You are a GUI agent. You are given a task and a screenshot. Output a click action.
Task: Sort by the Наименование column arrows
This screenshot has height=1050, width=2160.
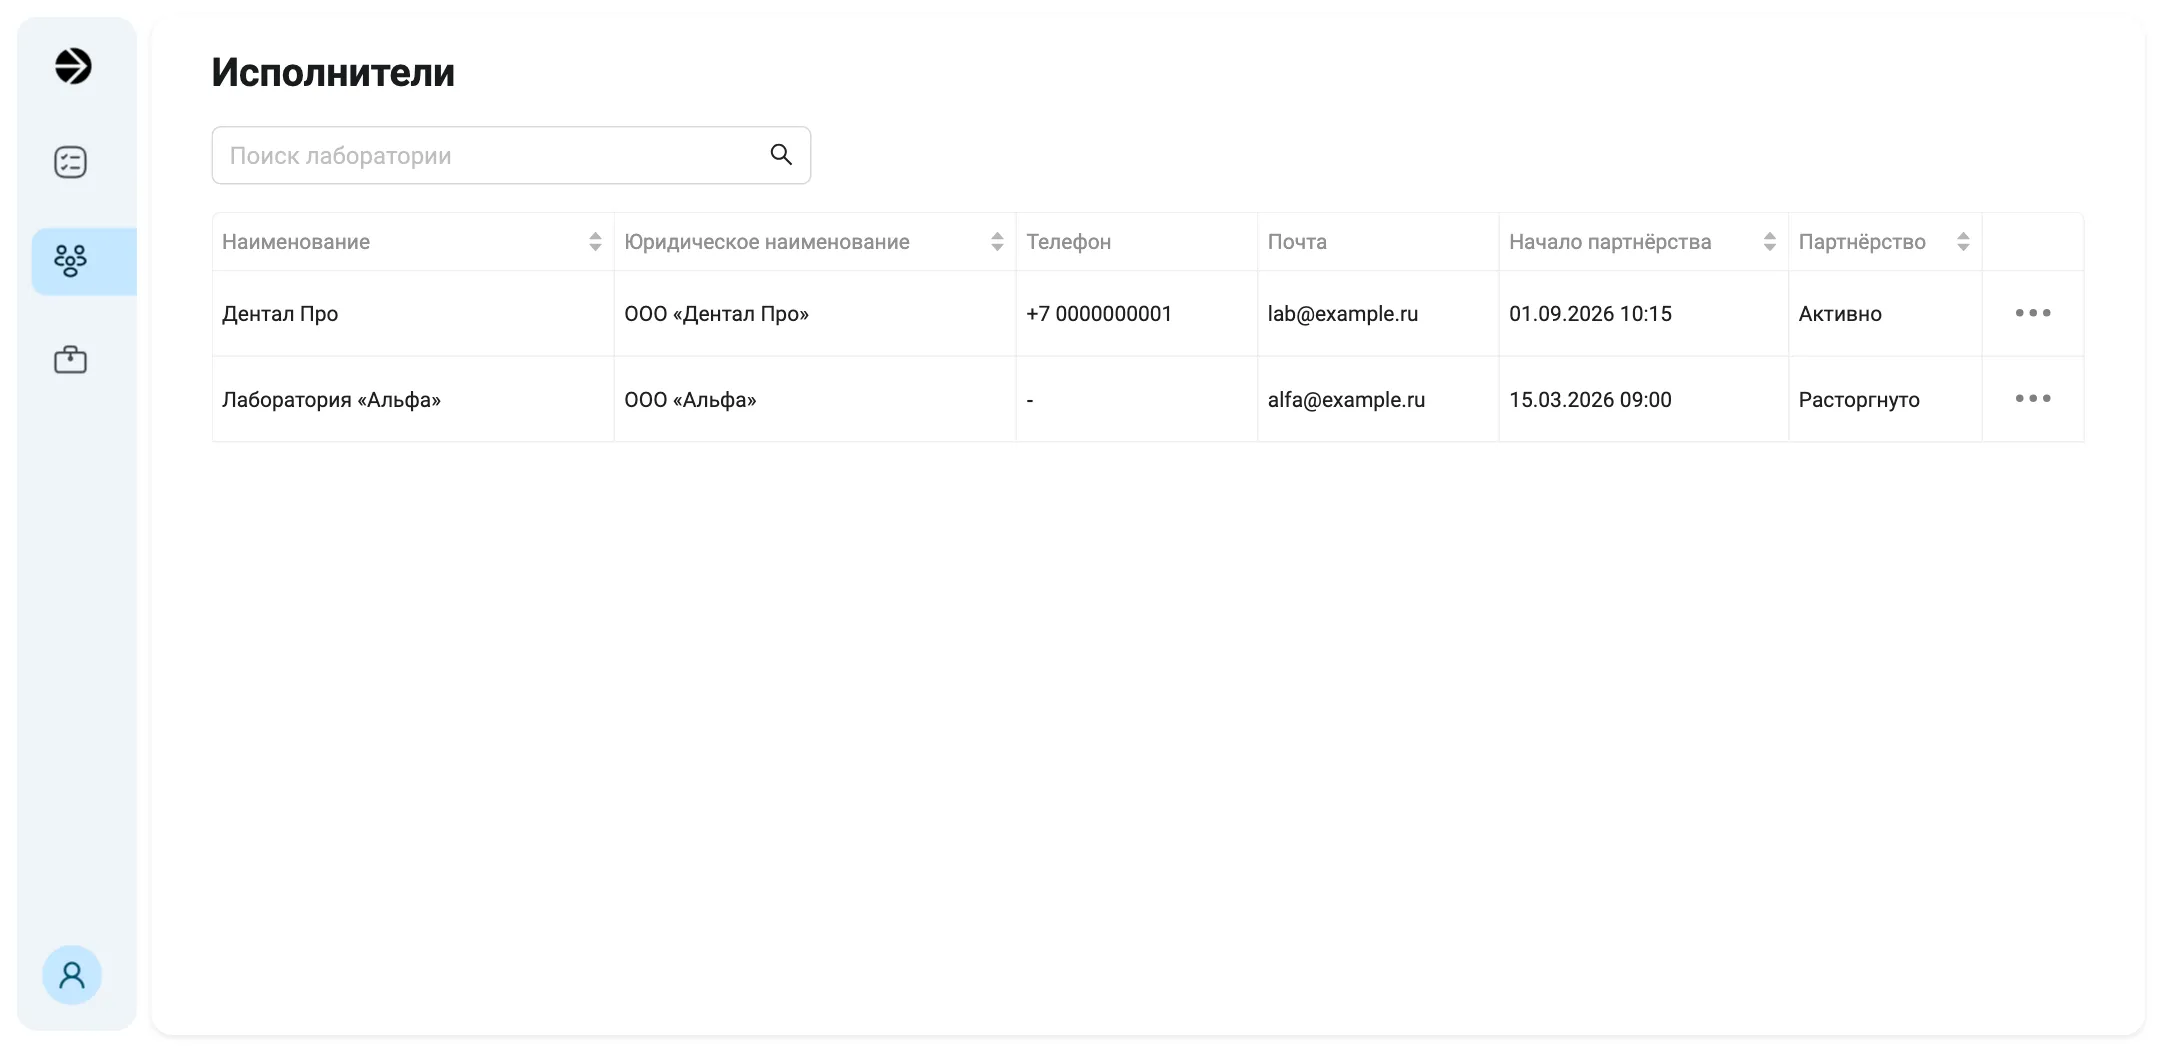coord(595,242)
